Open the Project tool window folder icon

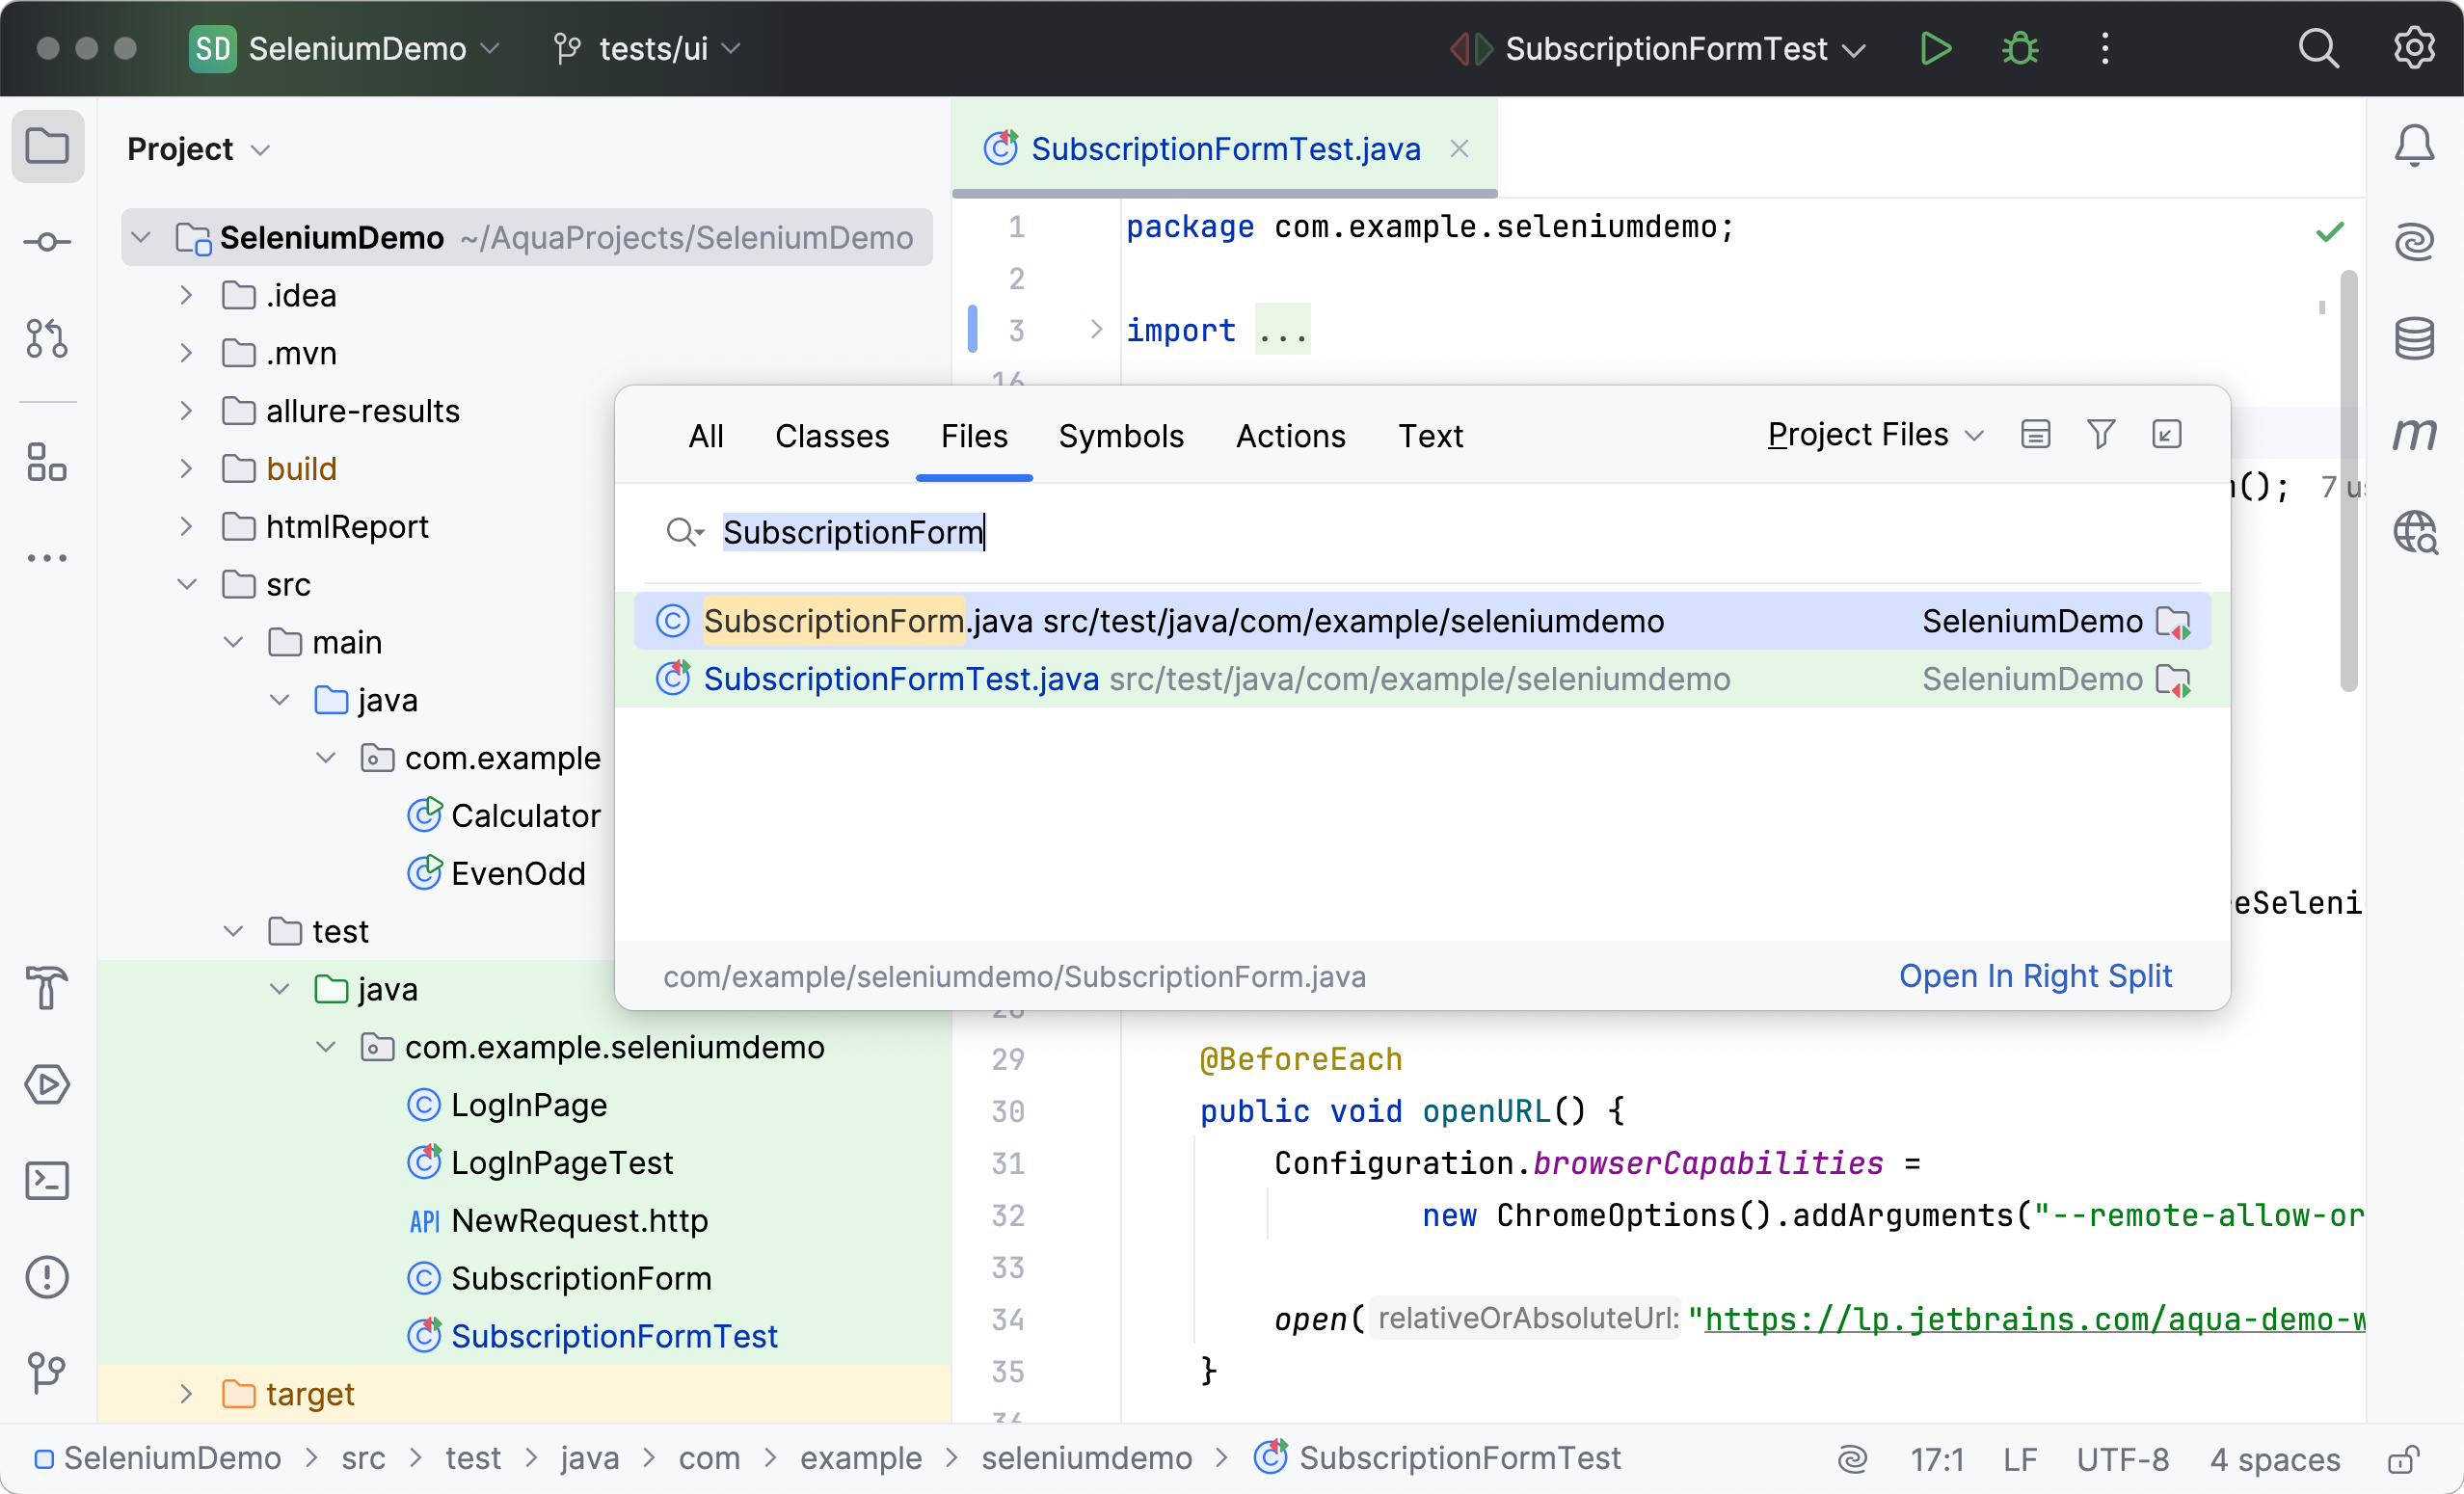(47, 147)
